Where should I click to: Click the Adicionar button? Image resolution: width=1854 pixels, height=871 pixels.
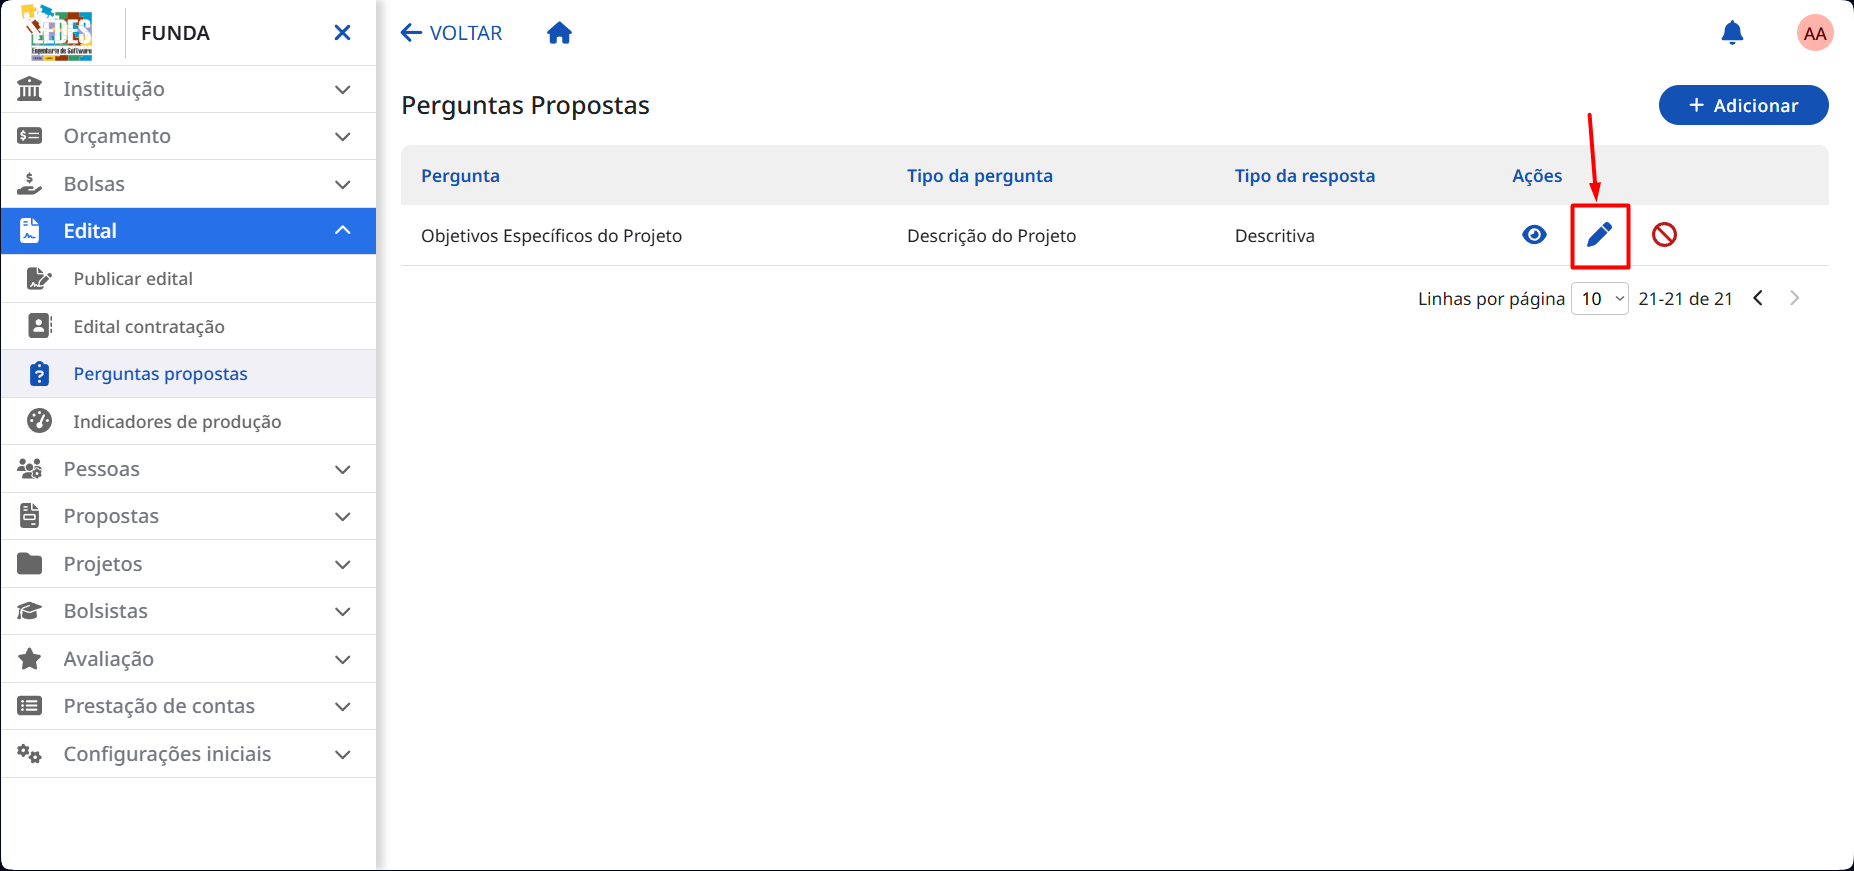[x=1743, y=105]
